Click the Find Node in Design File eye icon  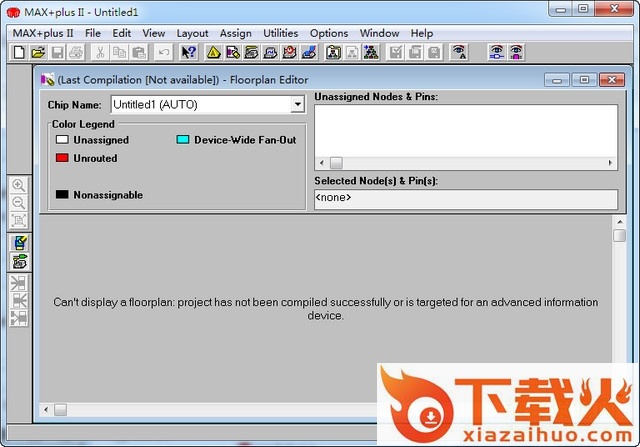tap(497, 52)
